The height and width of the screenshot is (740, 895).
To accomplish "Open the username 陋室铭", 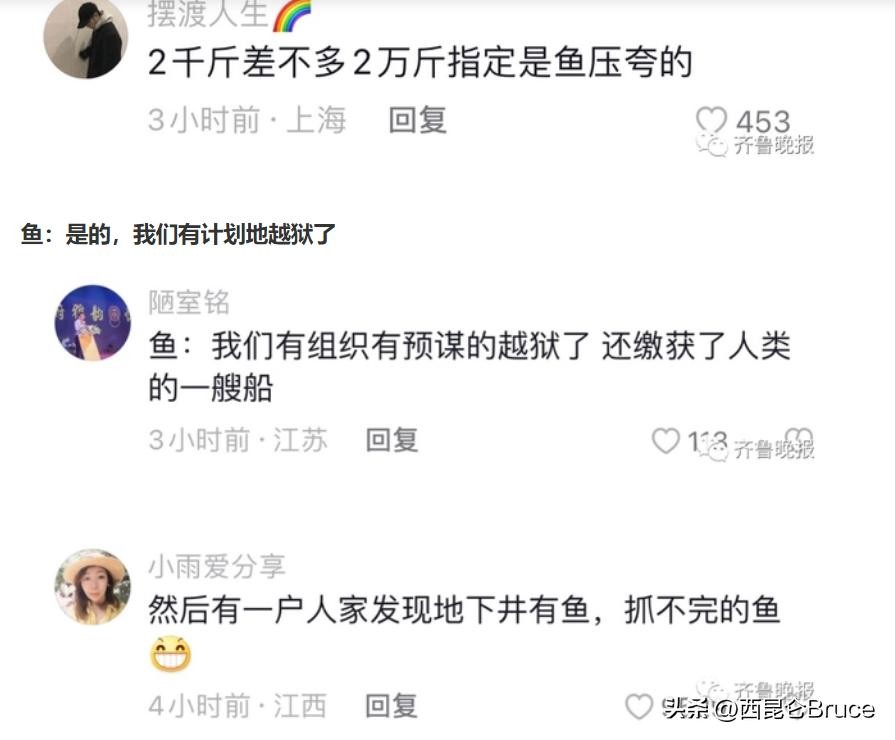I will [189, 302].
